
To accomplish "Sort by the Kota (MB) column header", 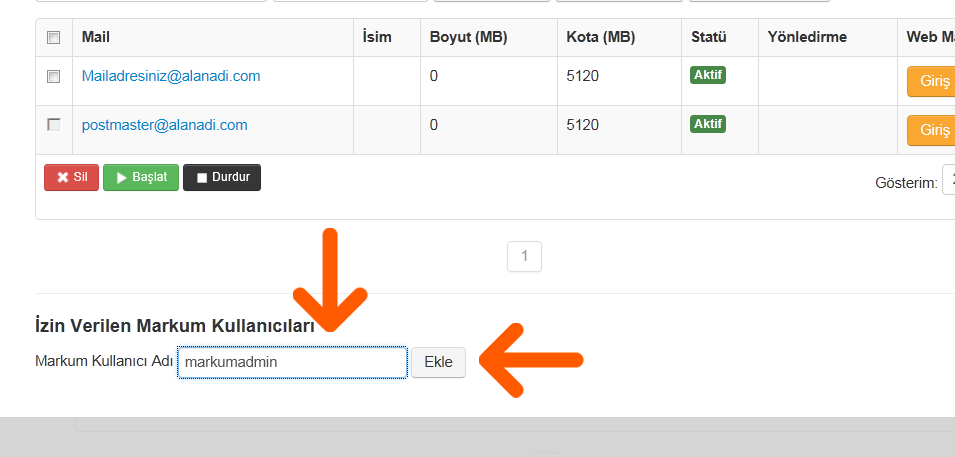I will pyautogui.click(x=601, y=37).
